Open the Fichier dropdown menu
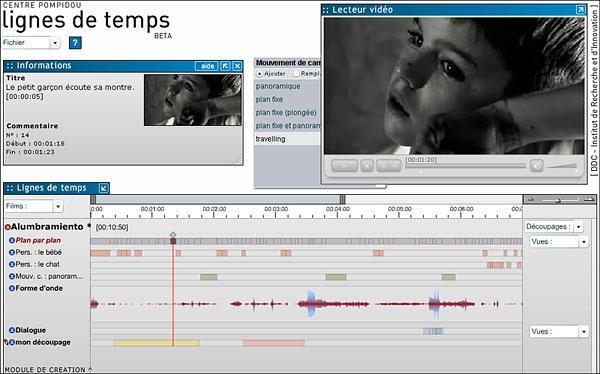The width and height of the screenshot is (600, 374). [x=55, y=43]
